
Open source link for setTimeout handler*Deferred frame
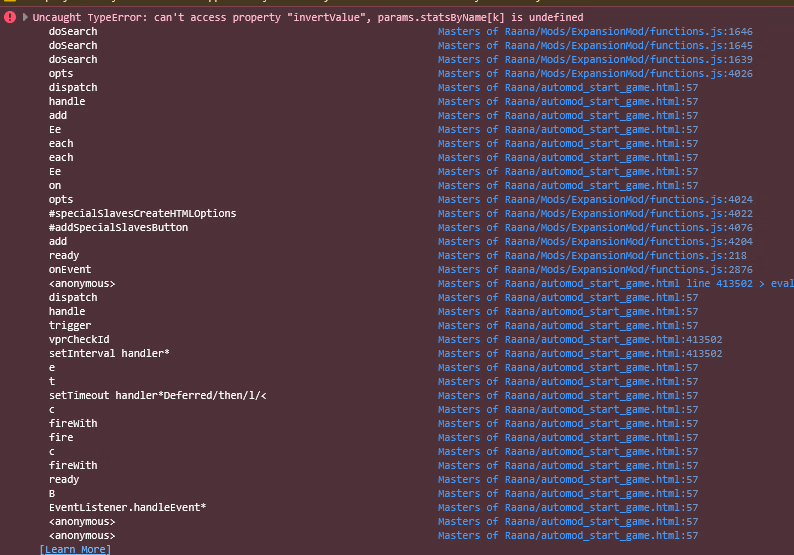[x=568, y=396]
